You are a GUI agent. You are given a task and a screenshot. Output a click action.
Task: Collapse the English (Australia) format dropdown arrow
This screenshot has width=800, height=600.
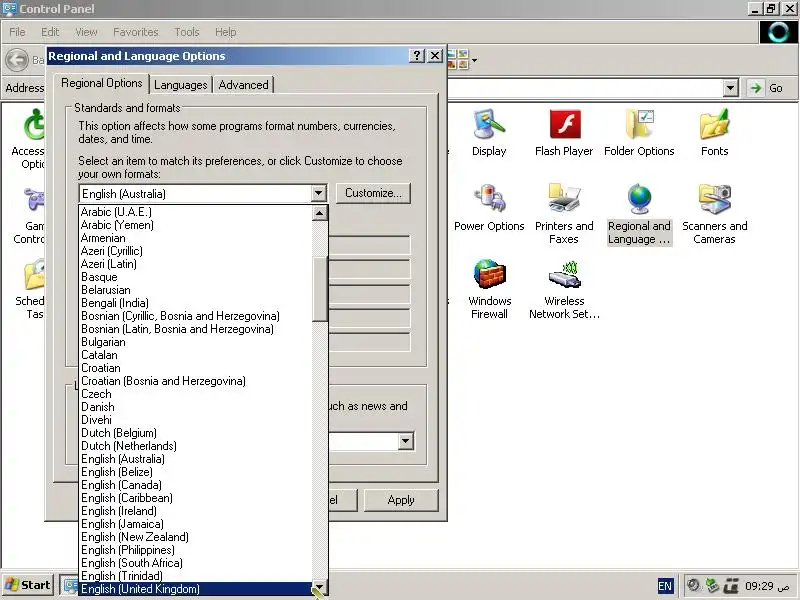(x=318, y=193)
